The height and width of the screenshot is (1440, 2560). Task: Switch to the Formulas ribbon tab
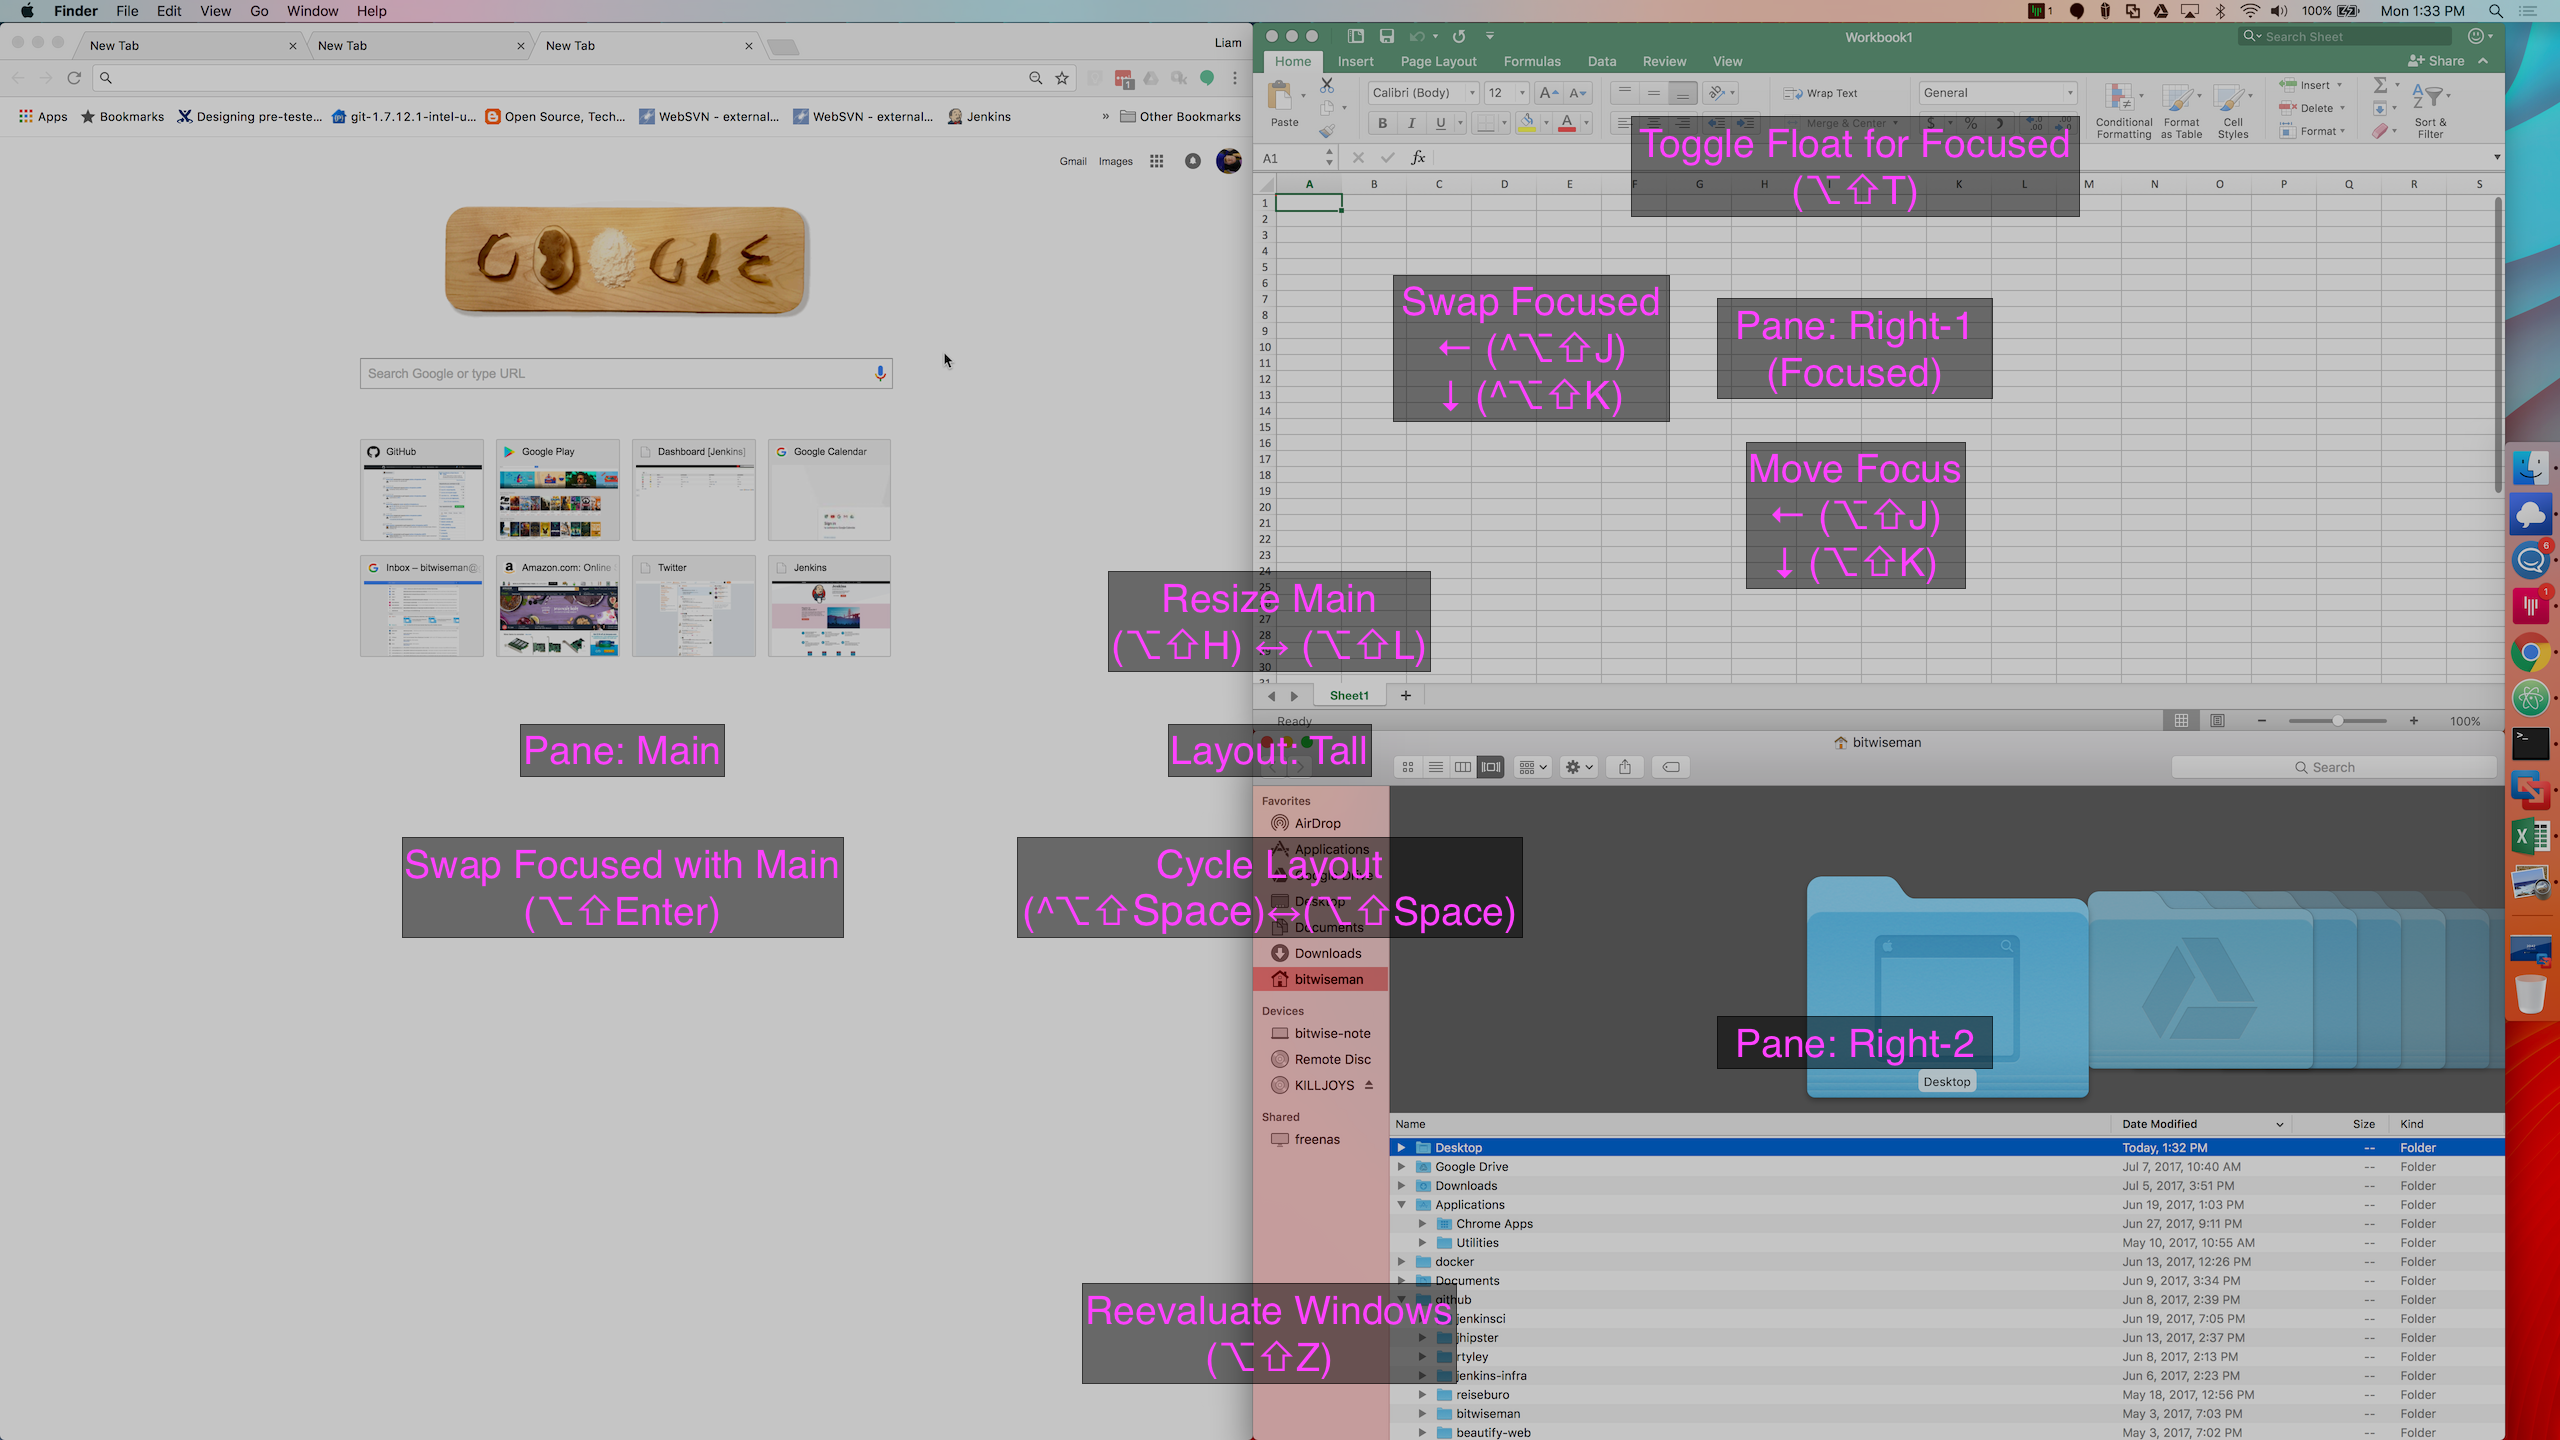pyautogui.click(x=1532, y=61)
